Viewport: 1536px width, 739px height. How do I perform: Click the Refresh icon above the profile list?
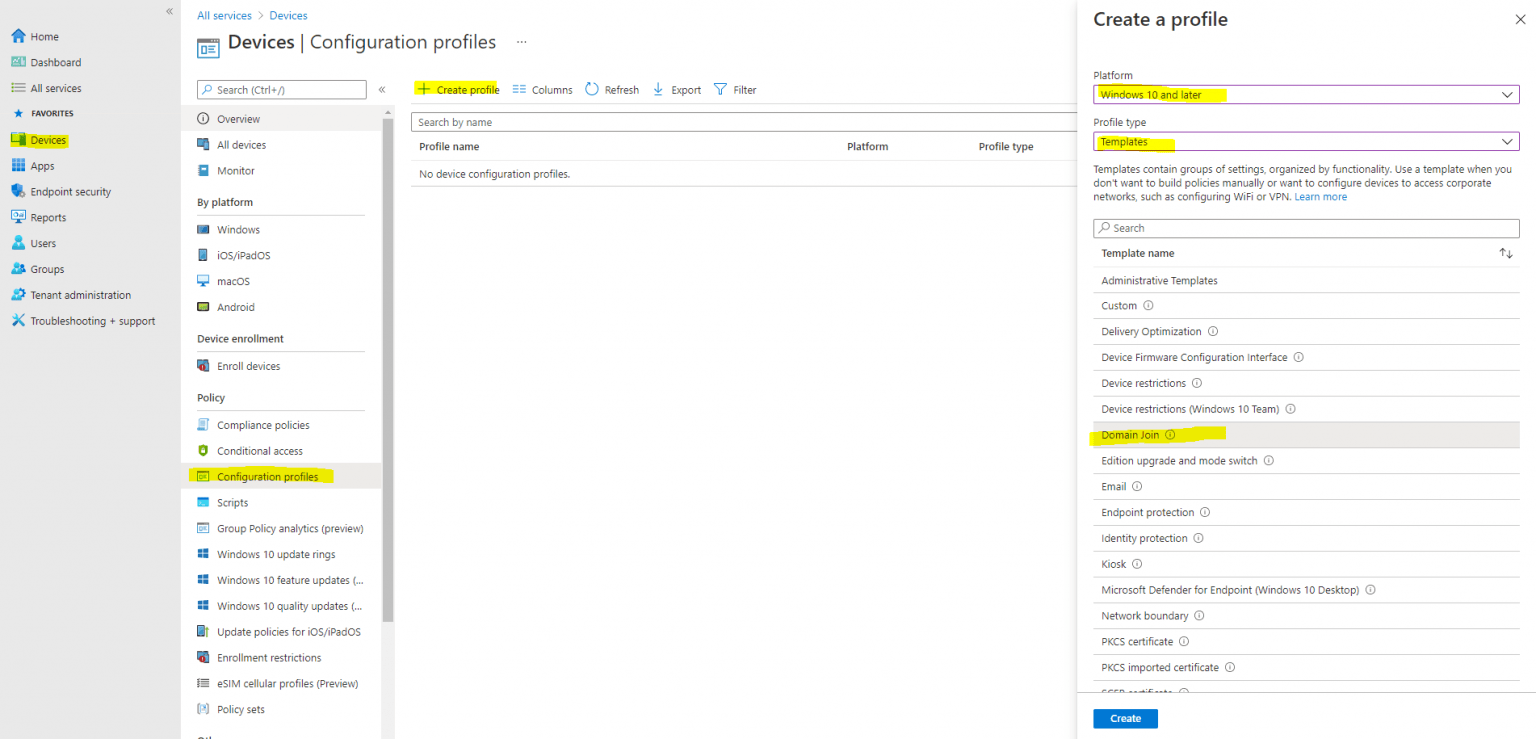[x=592, y=89]
